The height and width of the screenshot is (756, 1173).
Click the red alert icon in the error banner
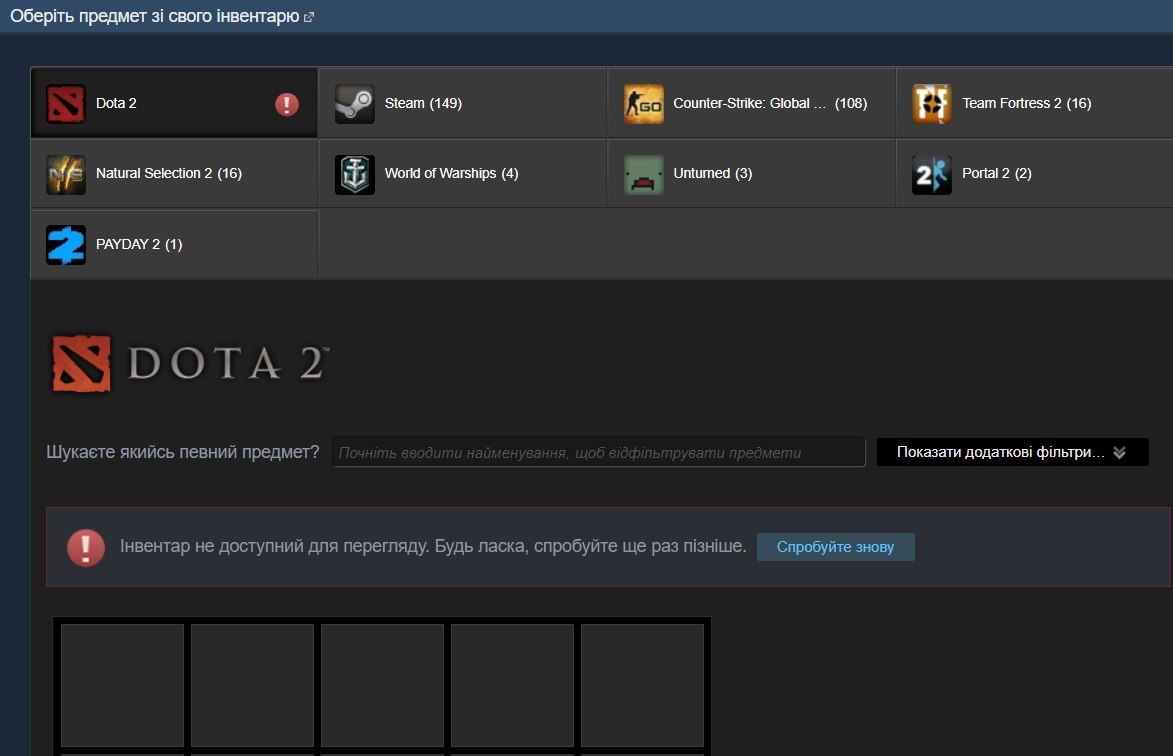click(86, 547)
